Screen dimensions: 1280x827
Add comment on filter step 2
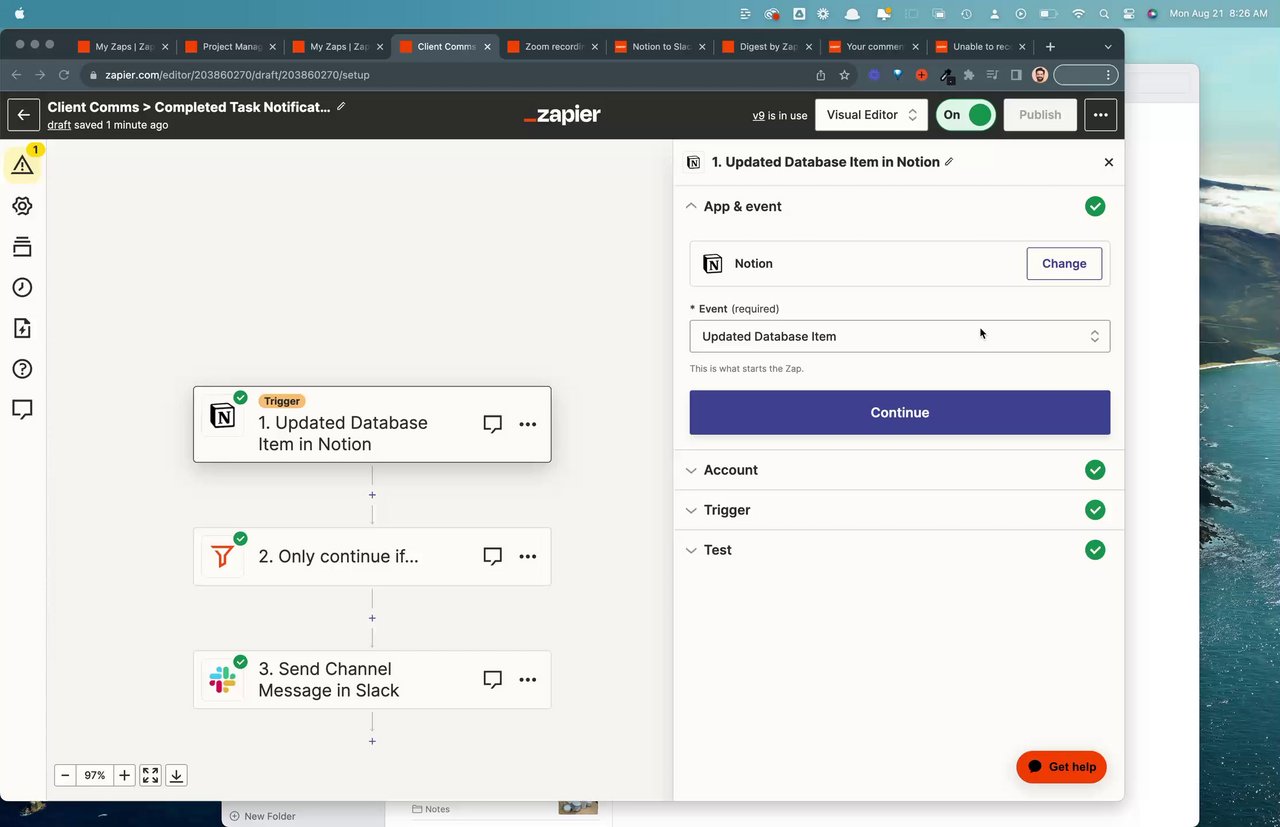[492, 556]
